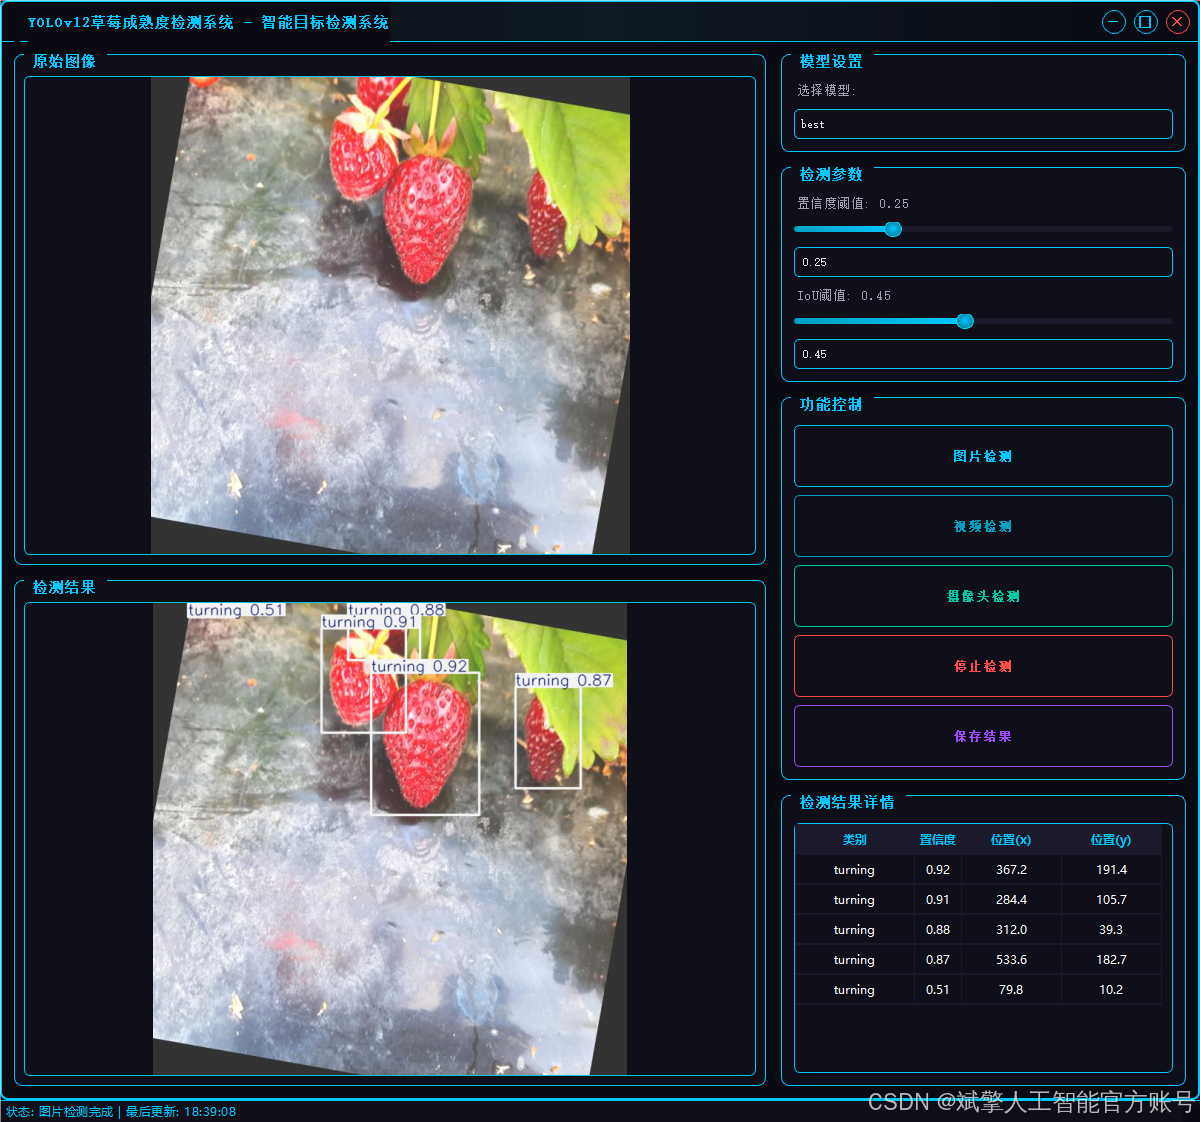This screenshot has height=1122, width=1200.
Task: Click the 位置(x) column header
Action: (1011, 840)
